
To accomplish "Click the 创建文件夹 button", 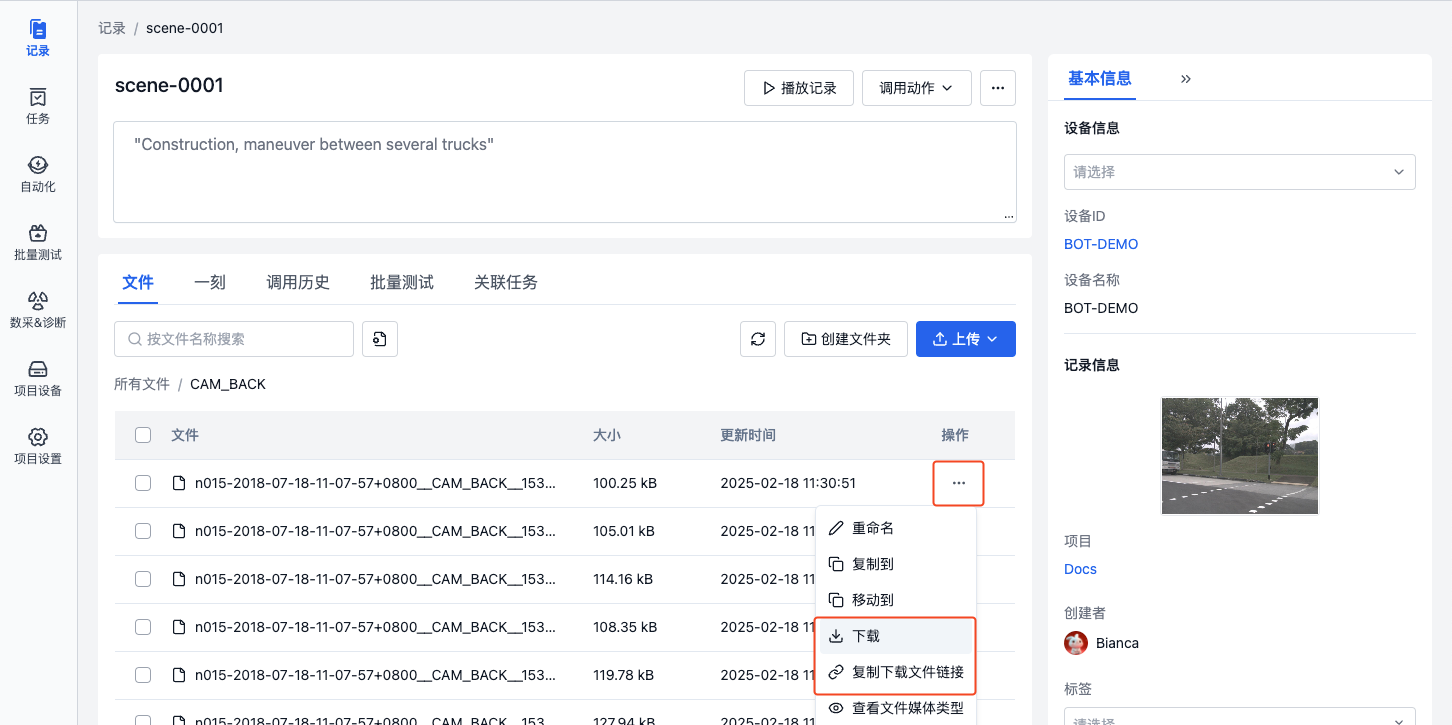I will (x=845, y=339).
